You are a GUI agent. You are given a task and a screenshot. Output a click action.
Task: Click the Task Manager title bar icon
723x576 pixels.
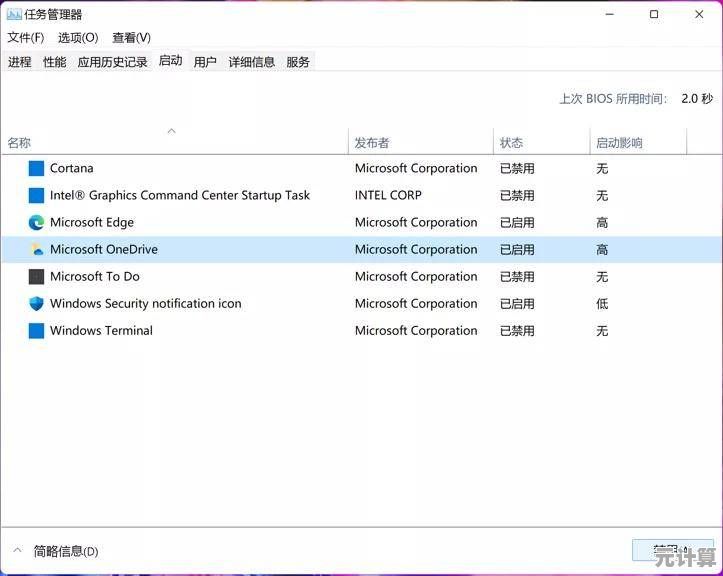tap(14, 14)
